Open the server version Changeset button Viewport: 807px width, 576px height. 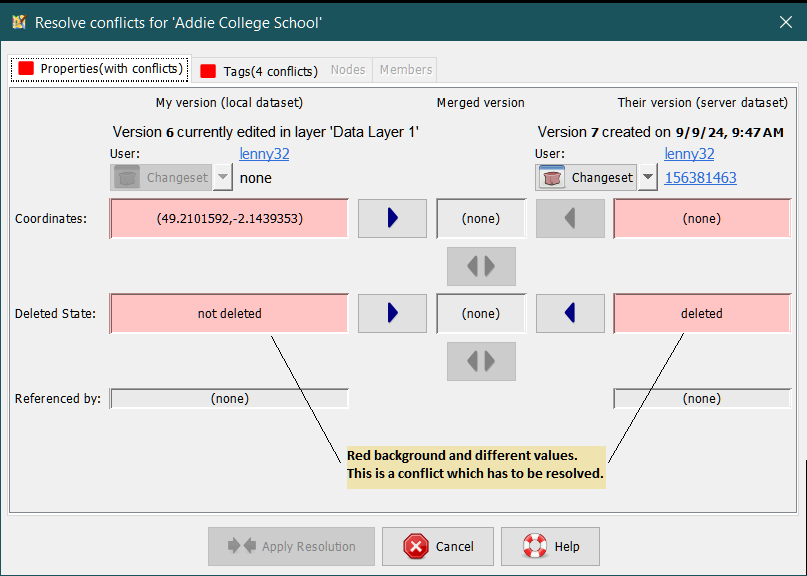click(587, 178)
